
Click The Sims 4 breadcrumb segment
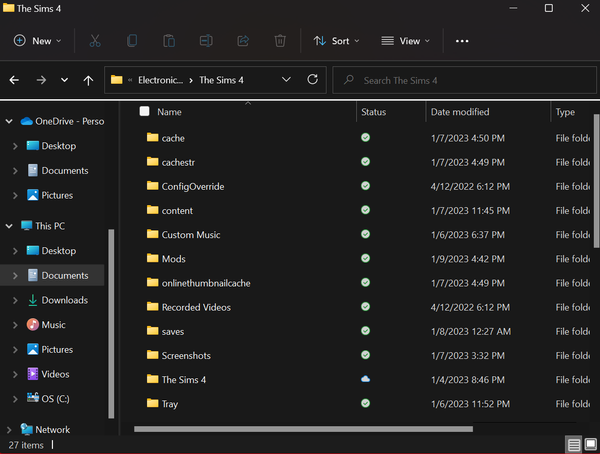point(221,80)
